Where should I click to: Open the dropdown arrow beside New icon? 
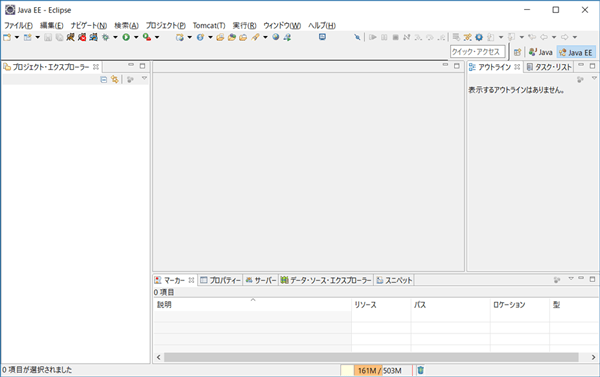[17, 37]
